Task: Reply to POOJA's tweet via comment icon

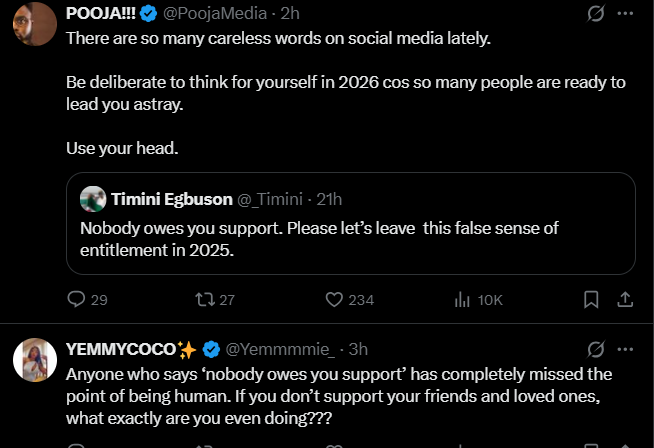Action: click(78, 299)
